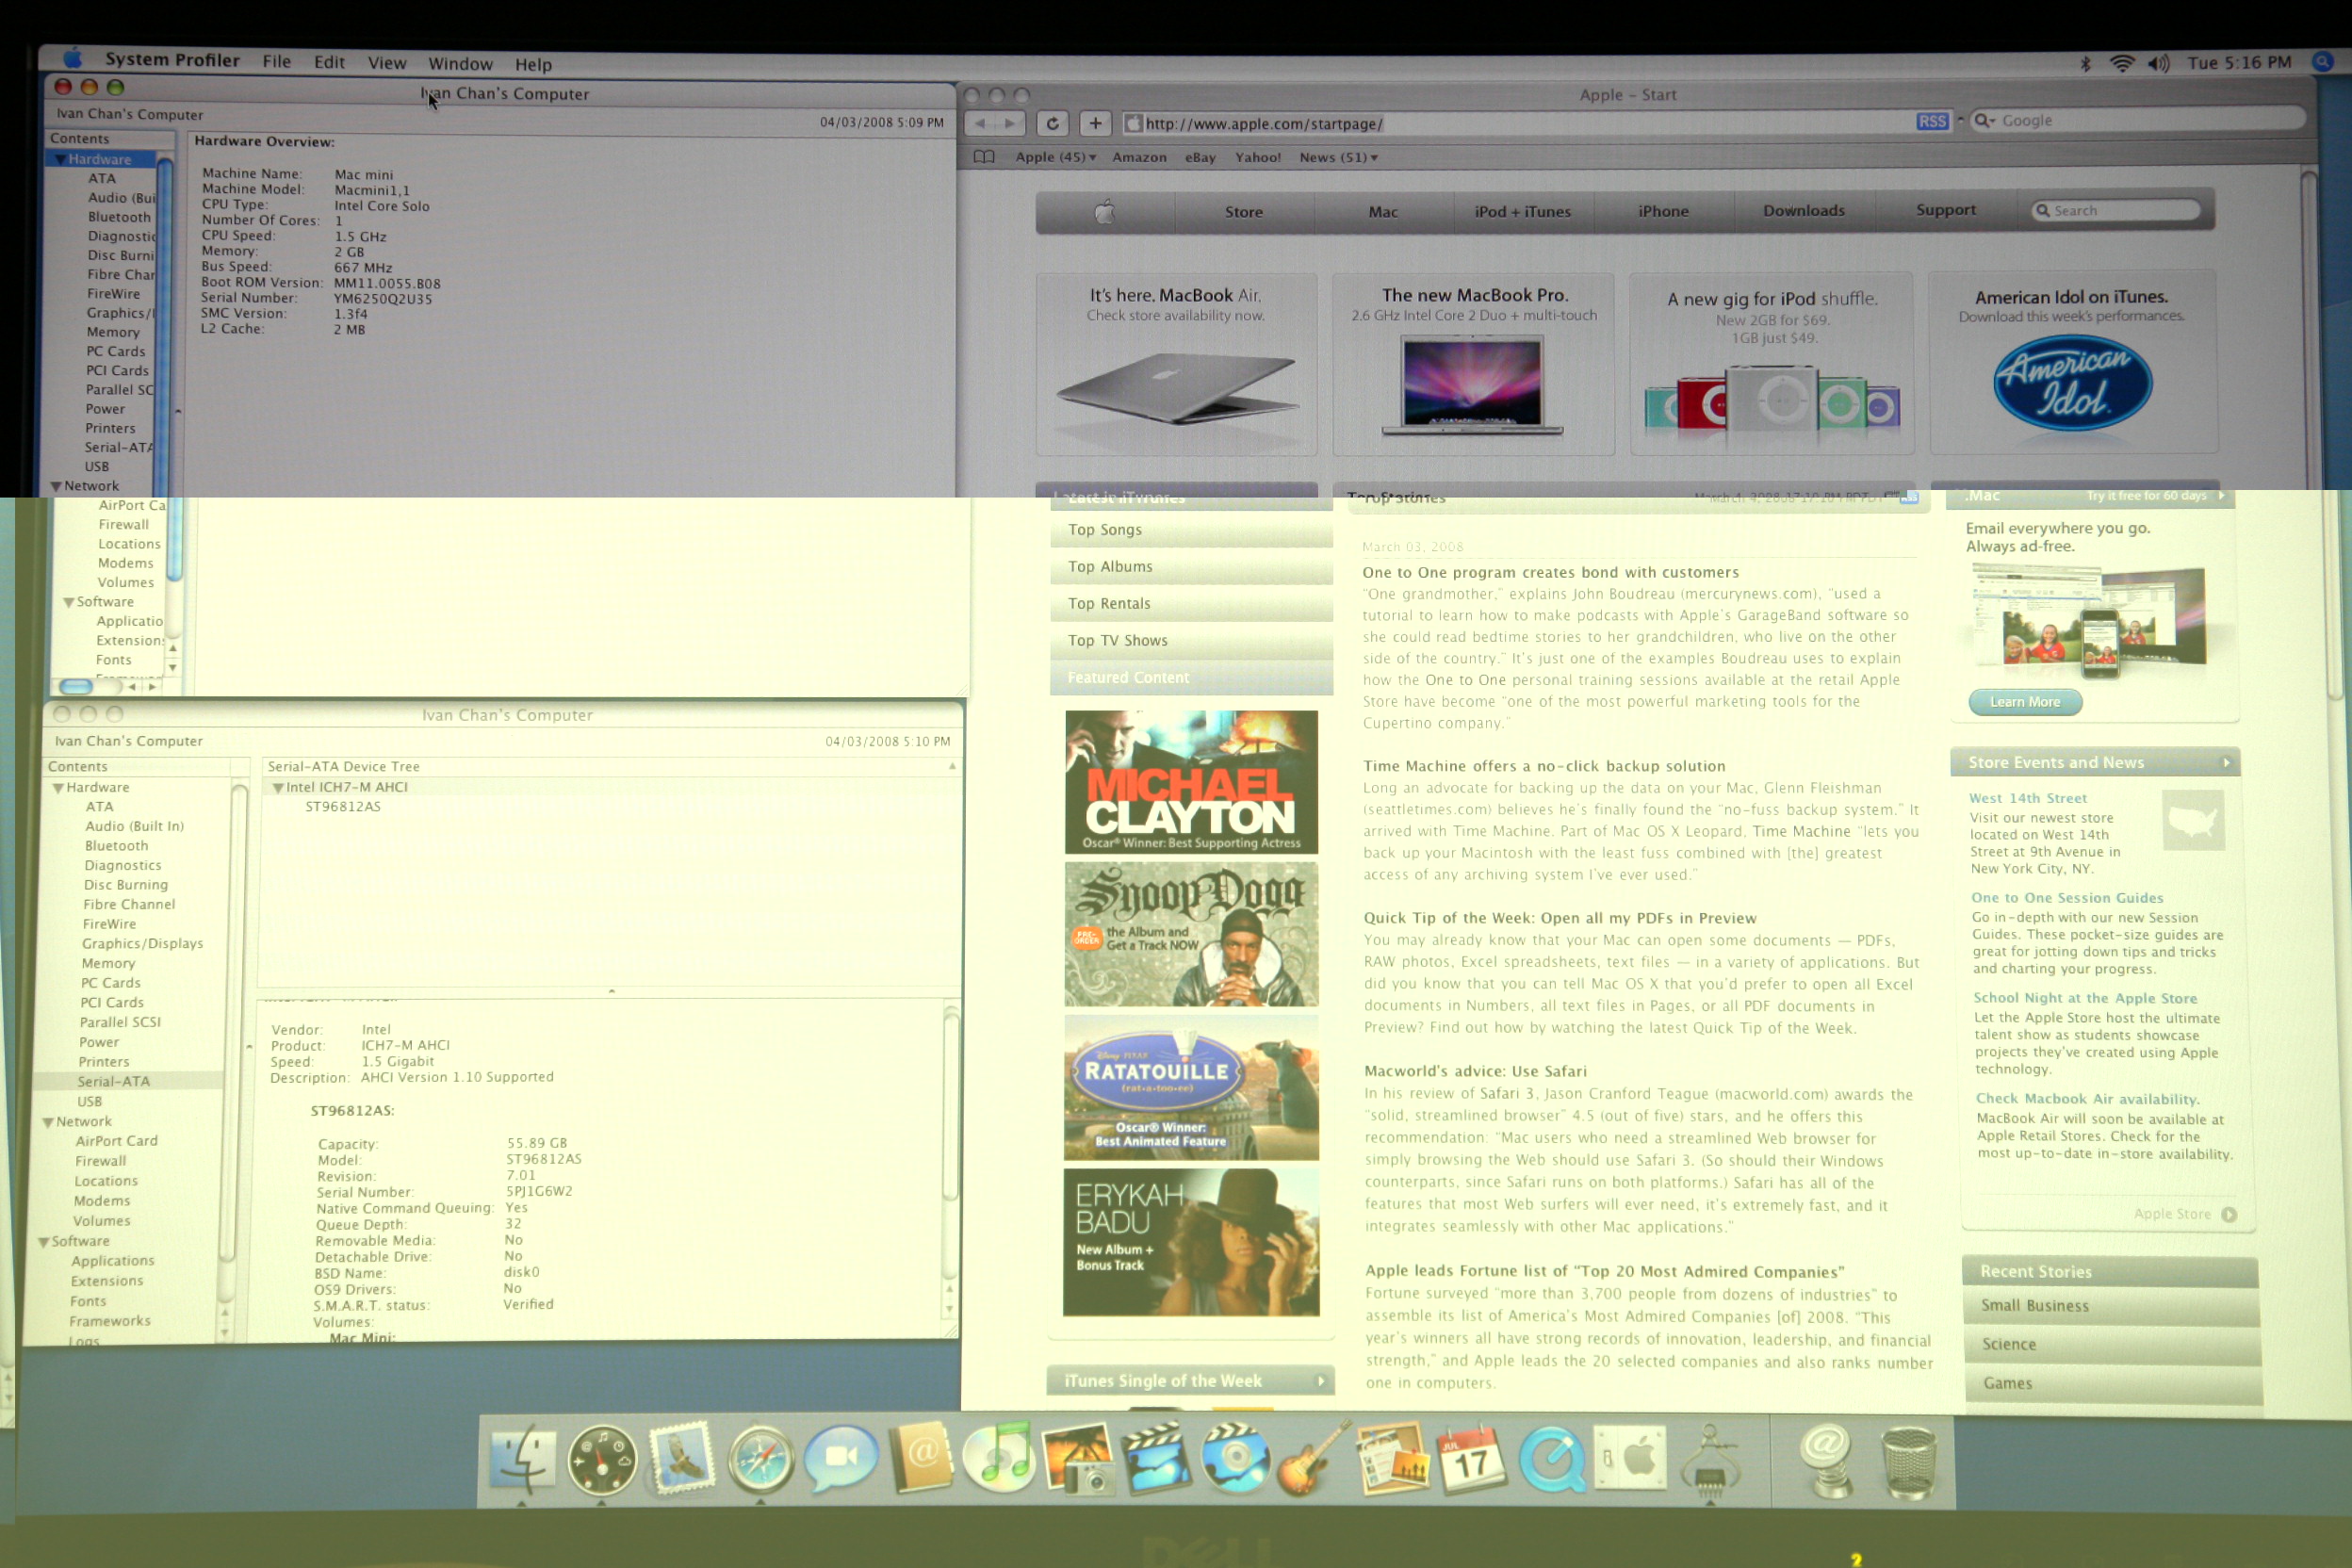Select Memory in the Serial-ATA window

(x=108, y=964)
